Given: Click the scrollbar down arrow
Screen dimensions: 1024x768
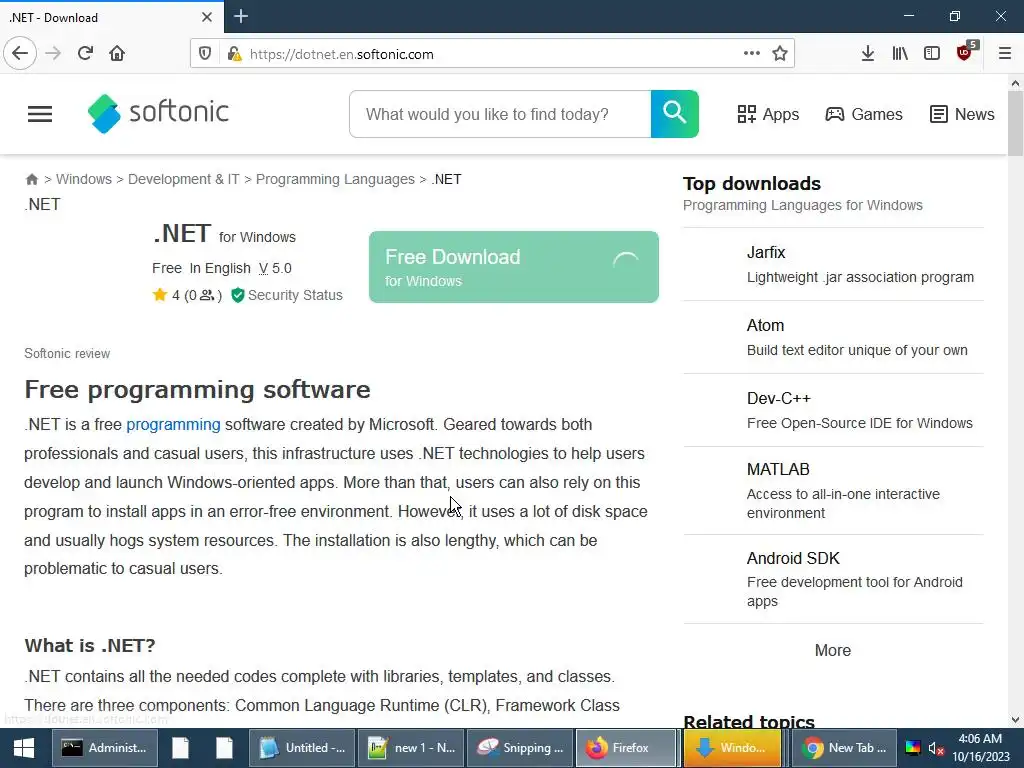Looking at the screenshot, I should pos(1015,720).
